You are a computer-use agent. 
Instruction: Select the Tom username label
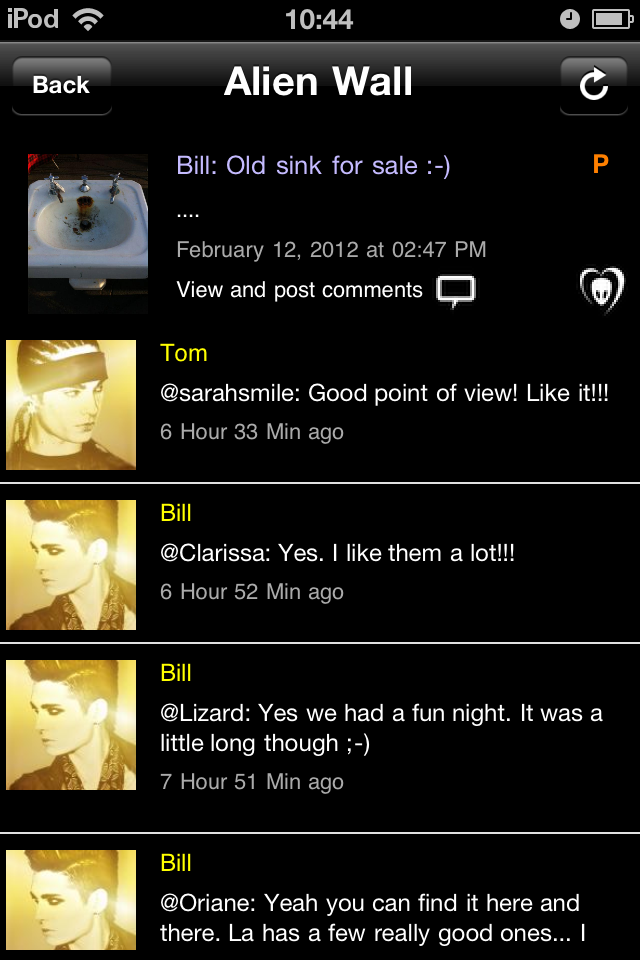[184, 353]
